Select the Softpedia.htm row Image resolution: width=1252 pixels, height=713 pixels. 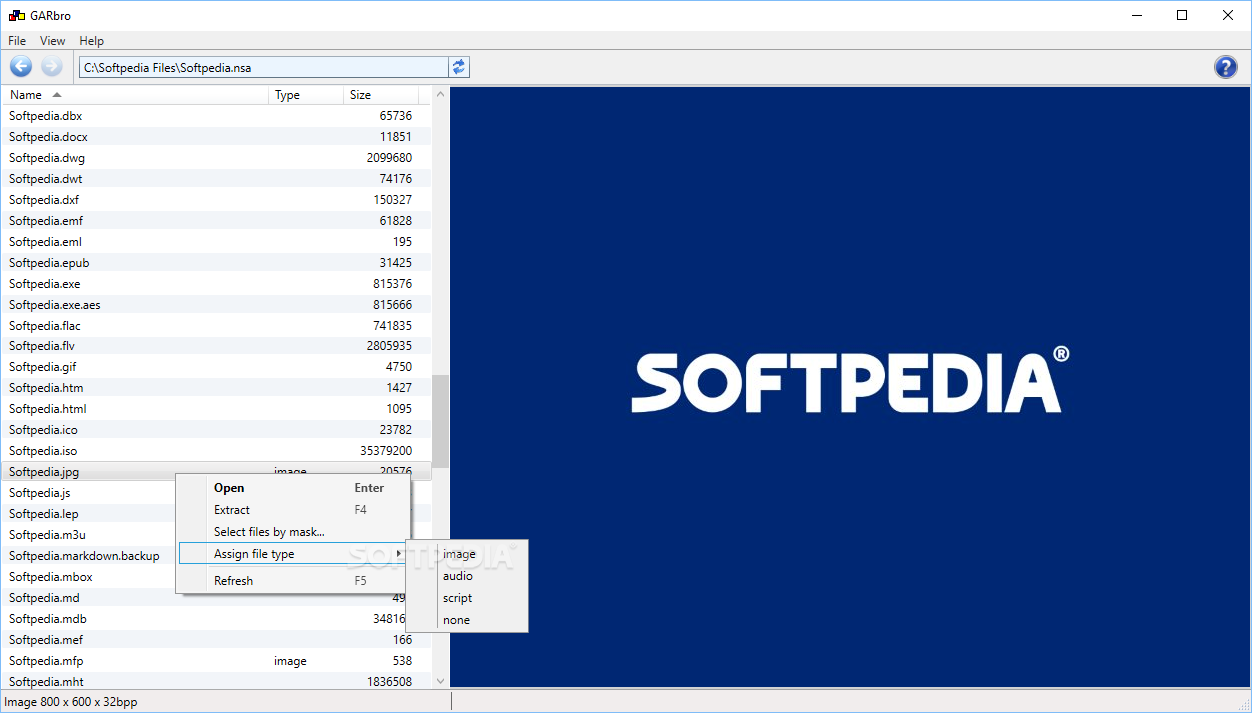click(x=217, y=388)
